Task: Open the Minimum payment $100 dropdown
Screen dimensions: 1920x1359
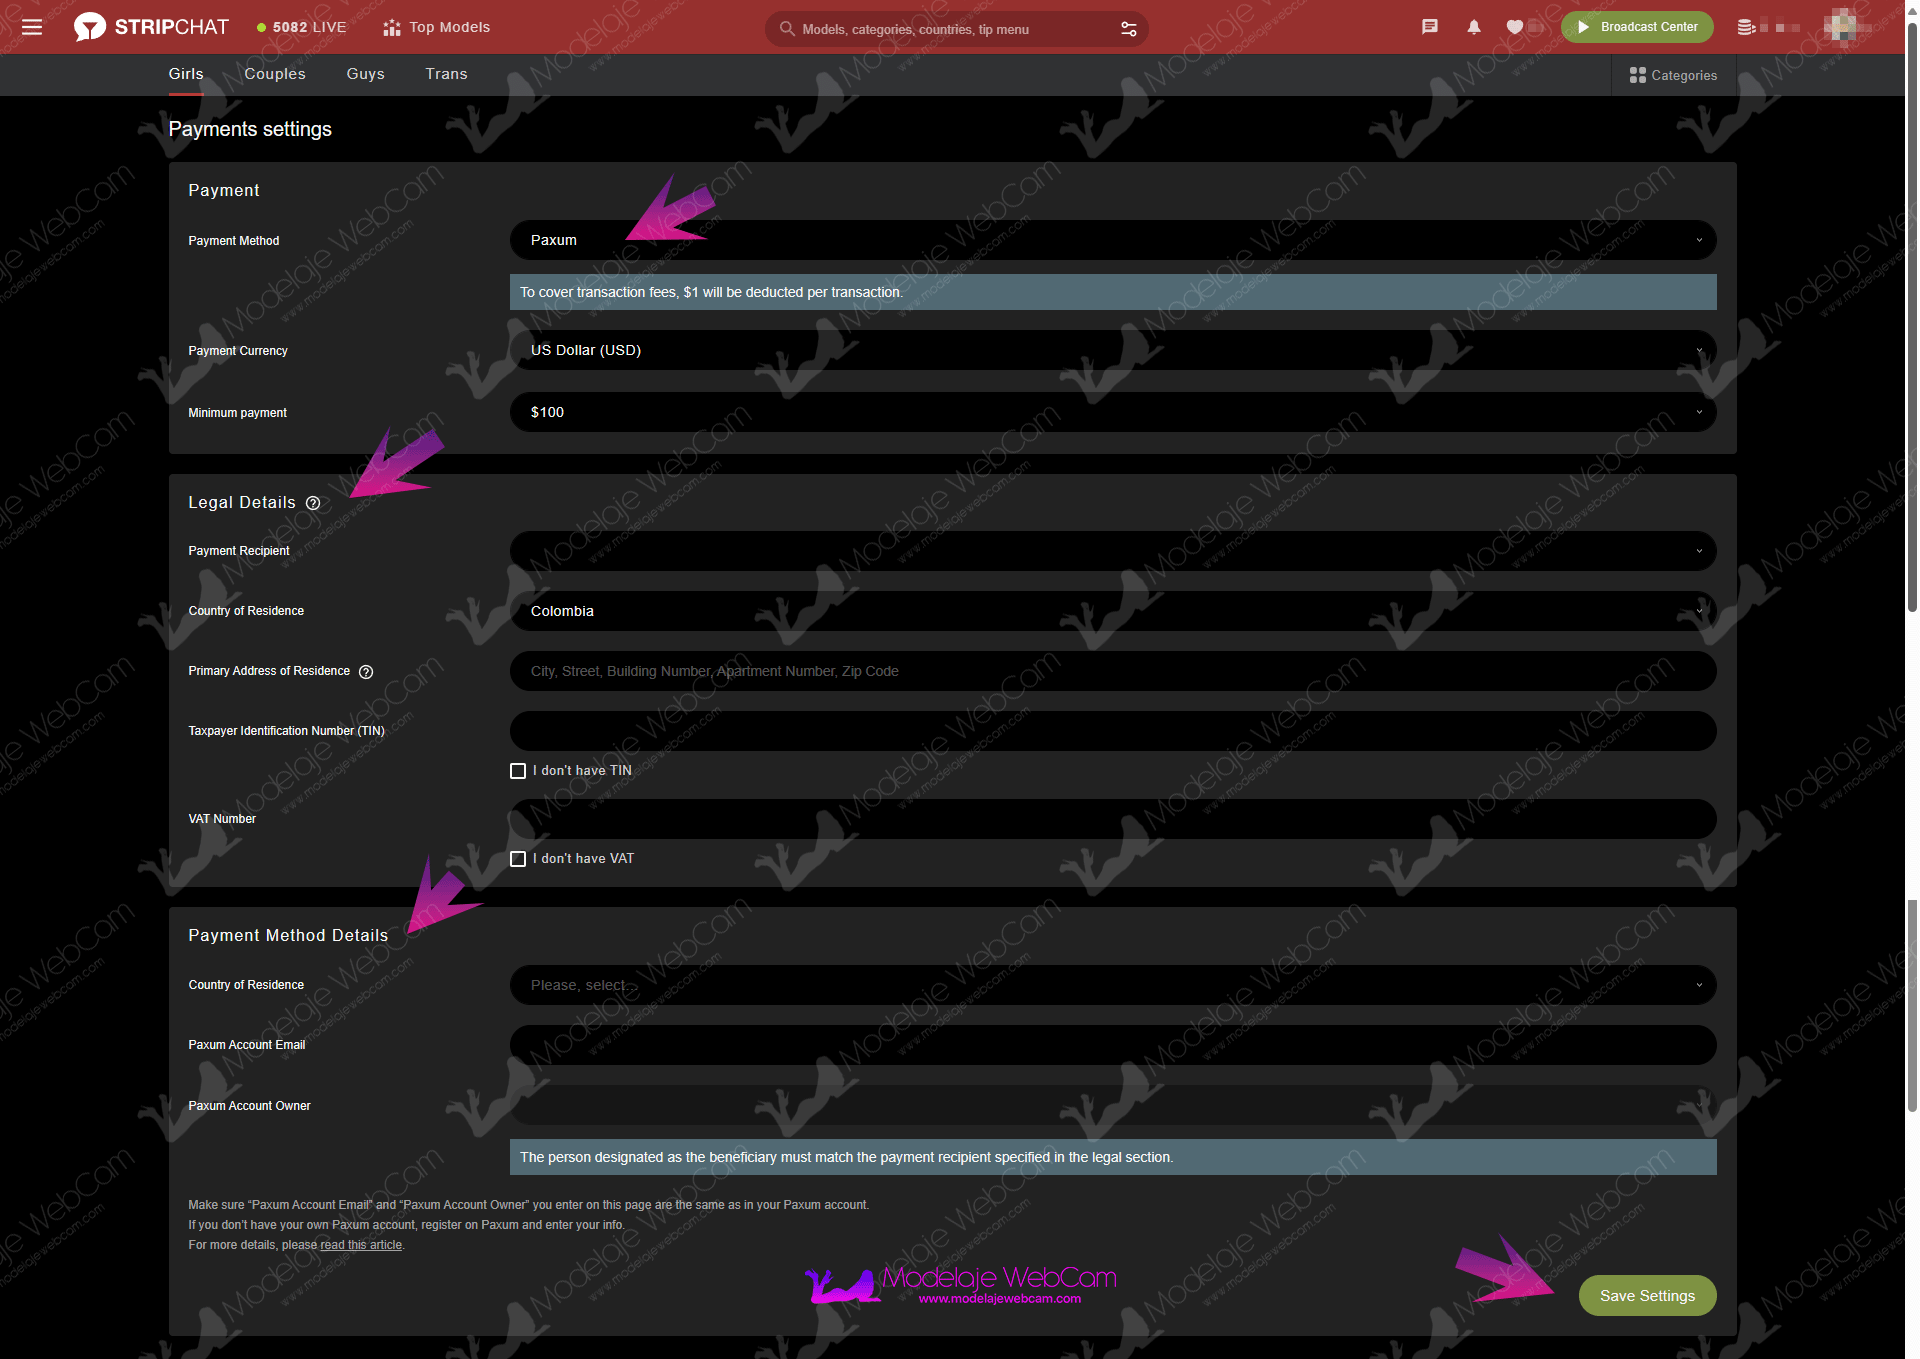Action: [1112, 412]
